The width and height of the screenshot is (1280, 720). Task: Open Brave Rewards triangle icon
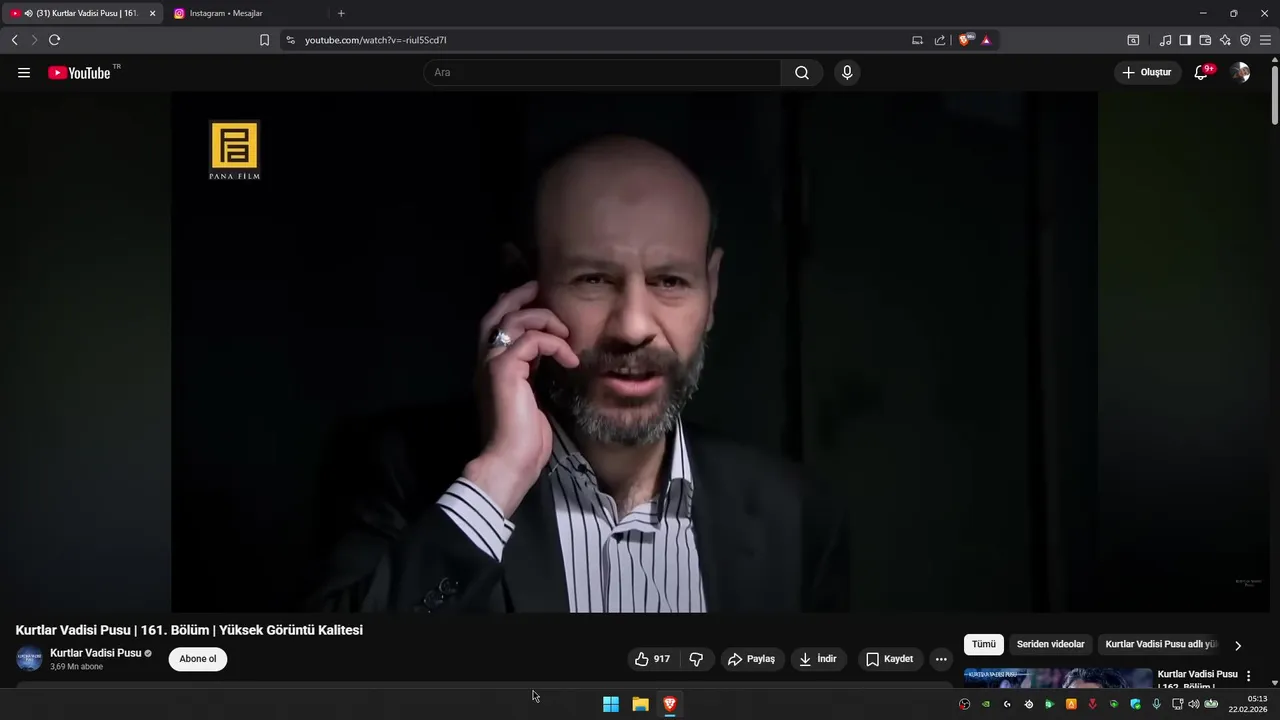point(986,40)
